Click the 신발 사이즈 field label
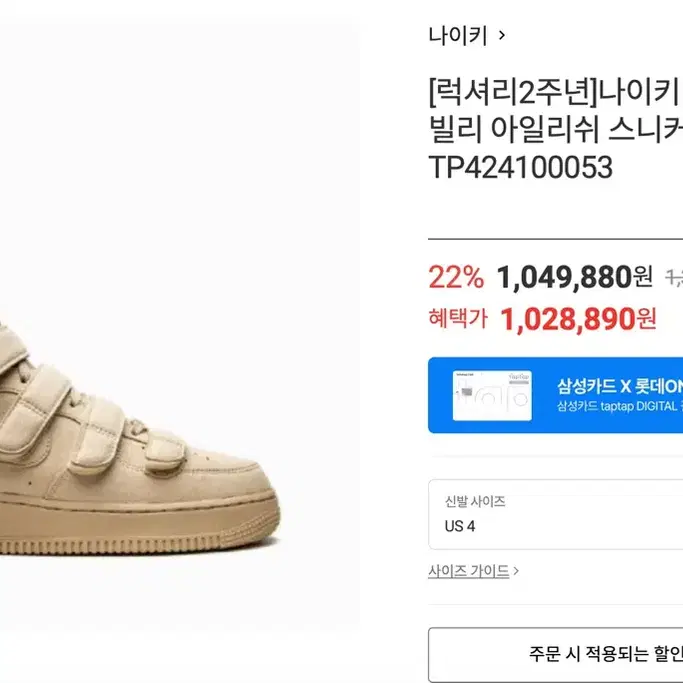This screenshot has width=683, height=683. pyautogui.click(x=475, y=501)
